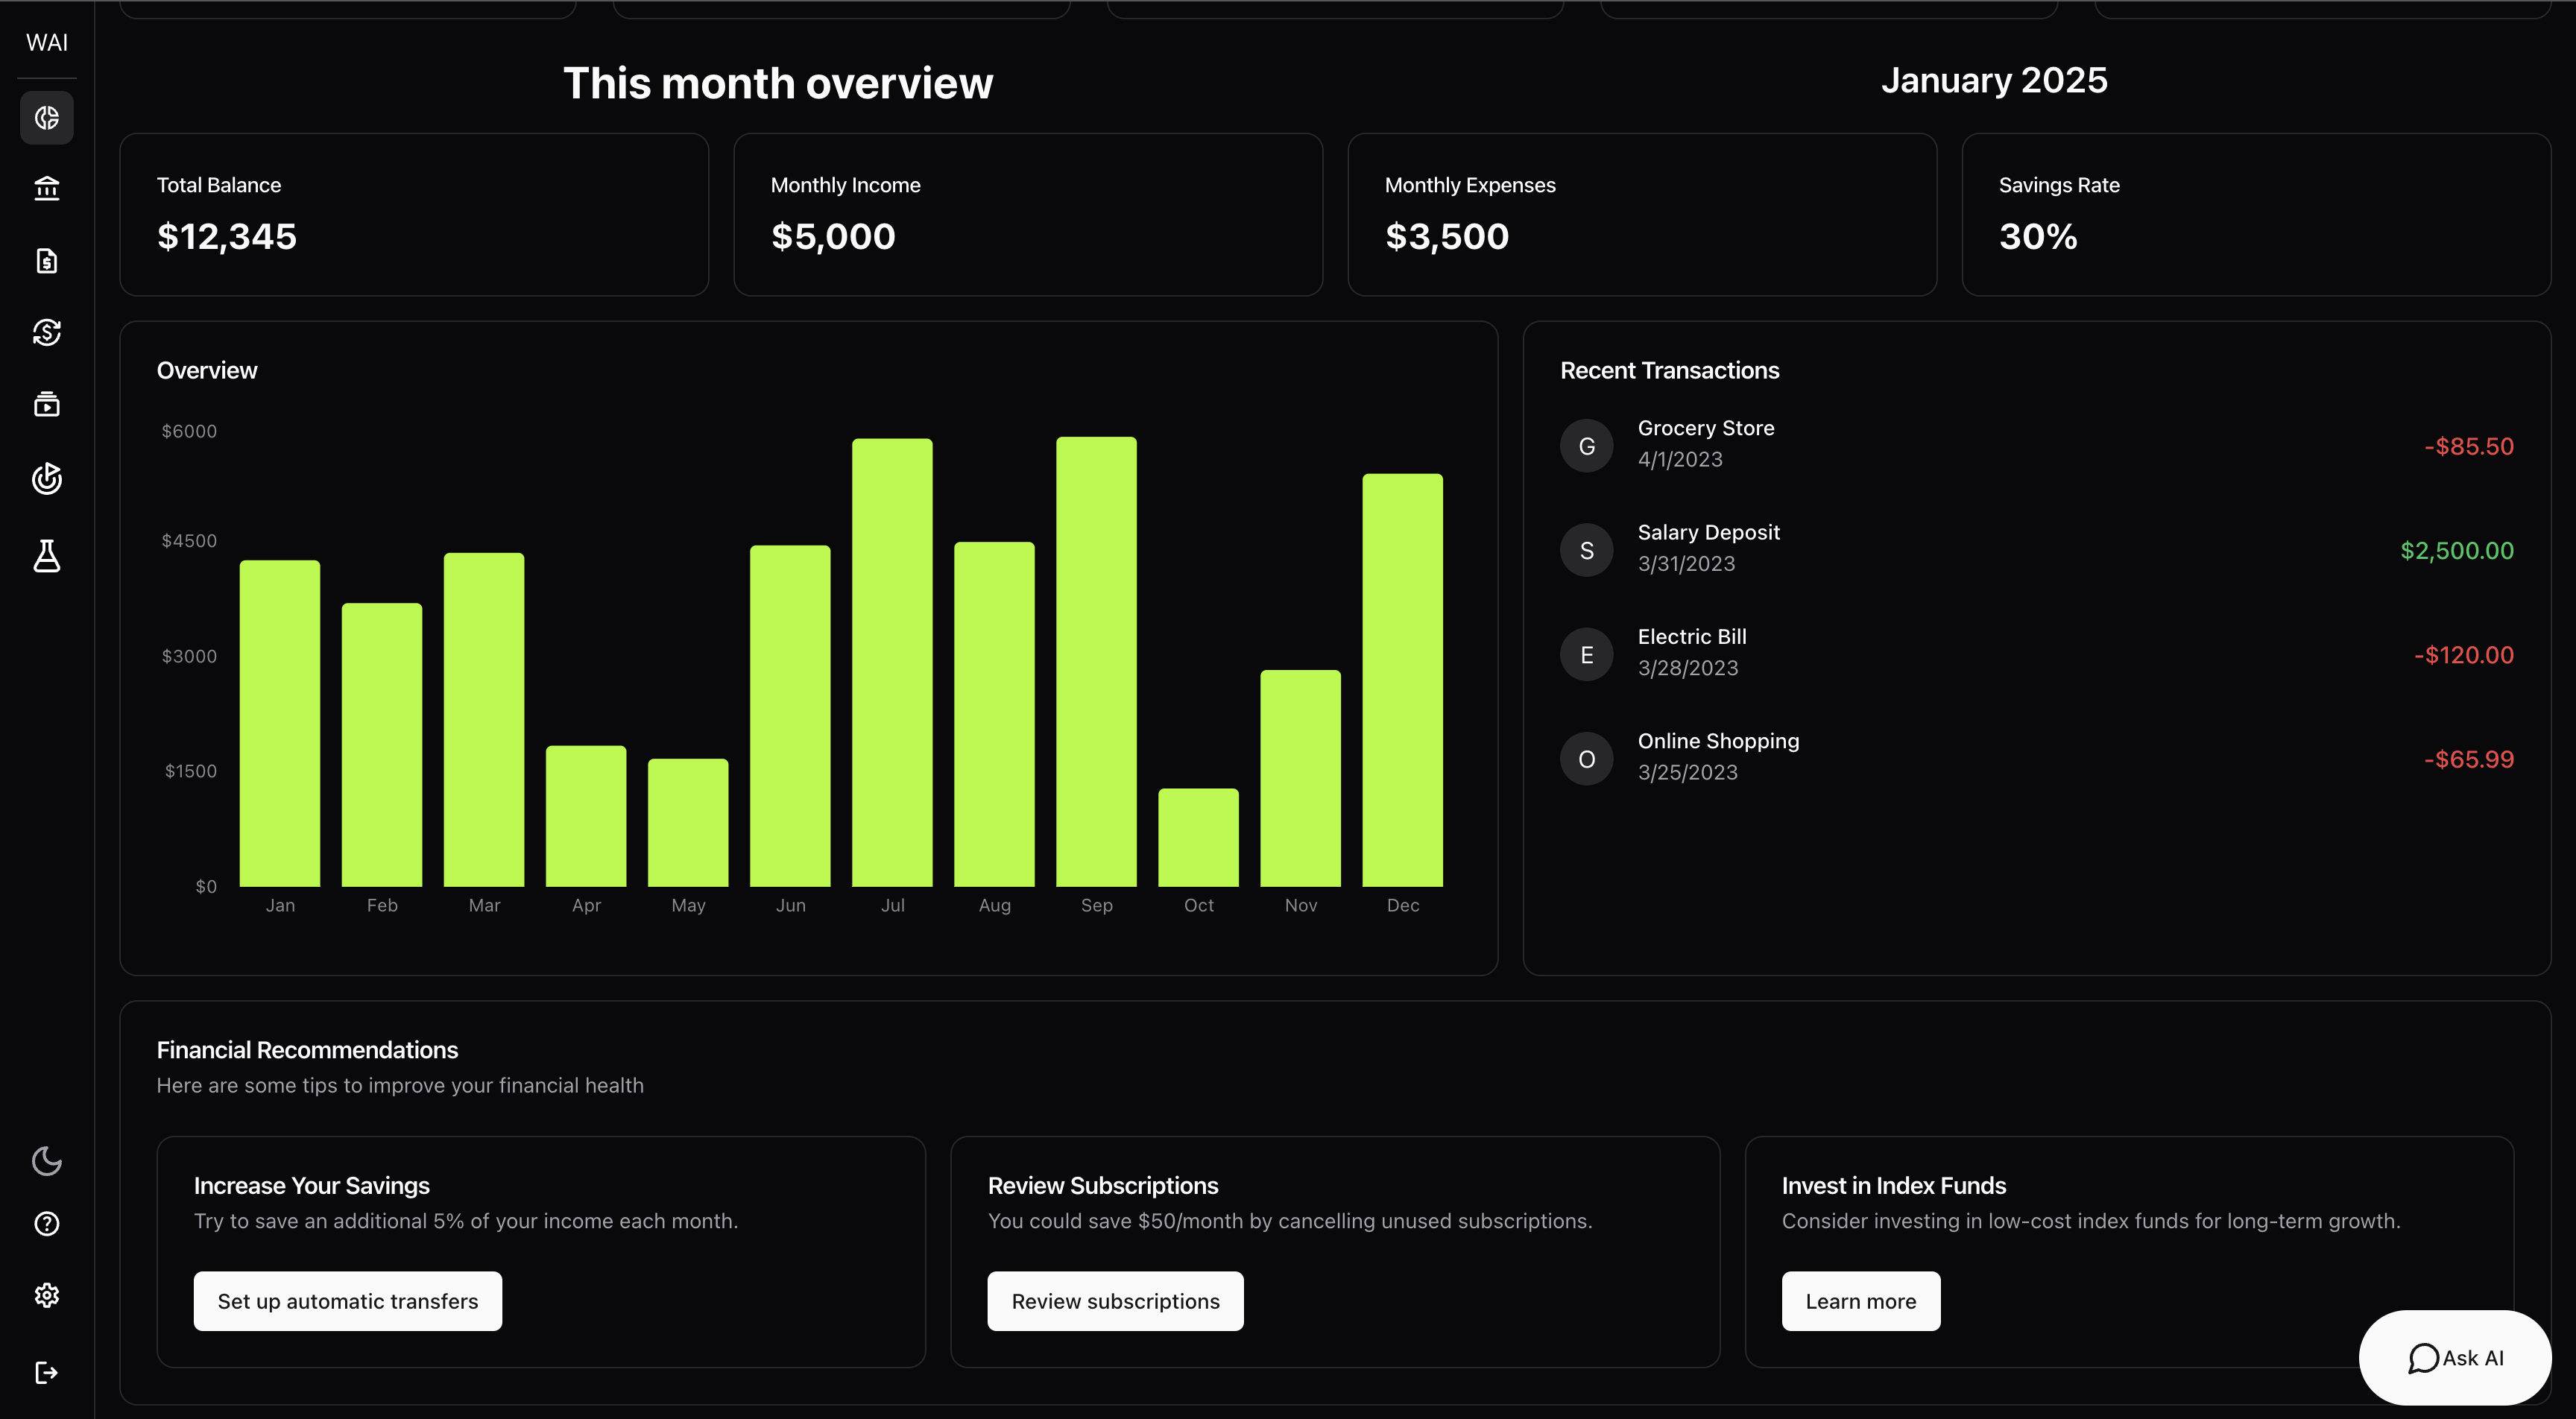The height and width of the screenshot is (1419, 2576).
Task: Open the dashboard pie chart sidebar icon
Action: click(47, 118)
